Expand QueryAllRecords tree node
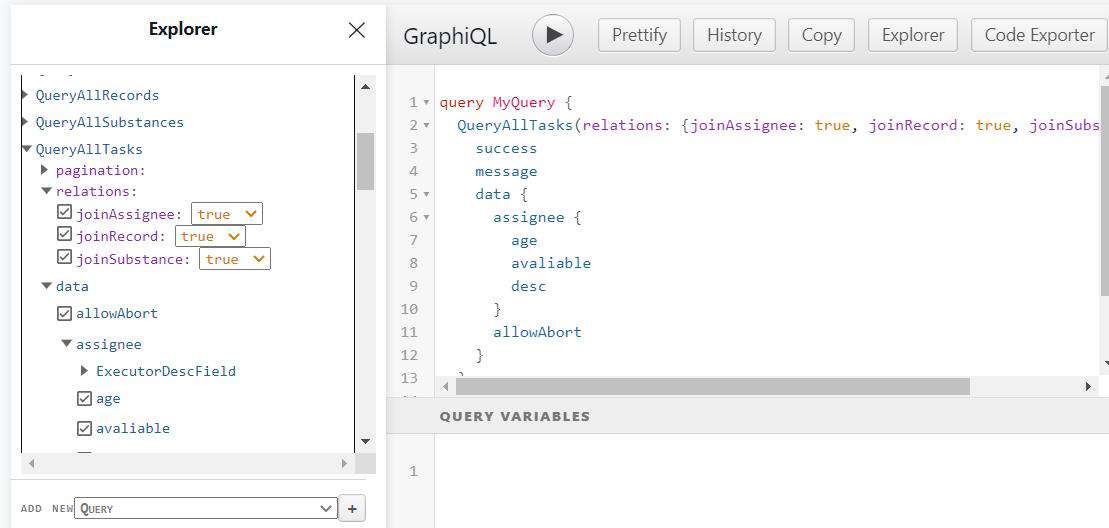Viewport: 1109px width, 528px height. (x=25, y=95)
